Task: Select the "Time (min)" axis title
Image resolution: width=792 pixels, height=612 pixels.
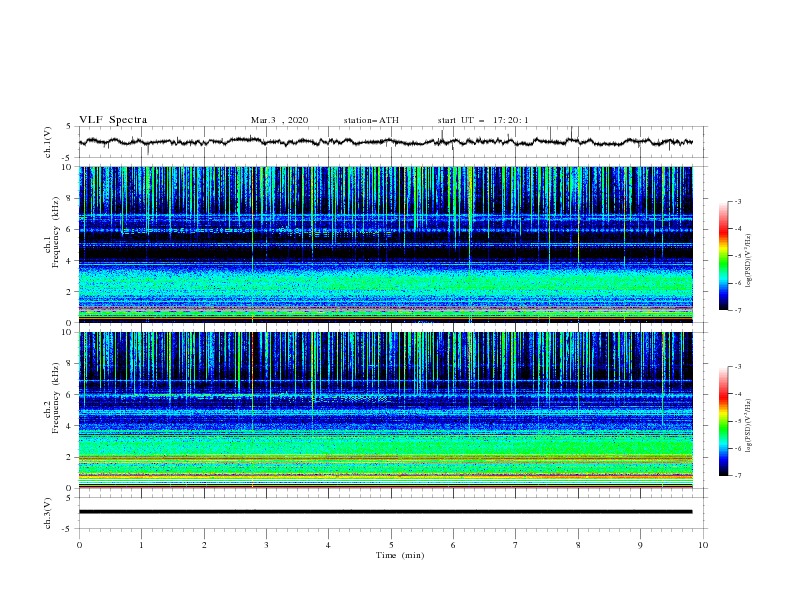Action: point(400,555)
